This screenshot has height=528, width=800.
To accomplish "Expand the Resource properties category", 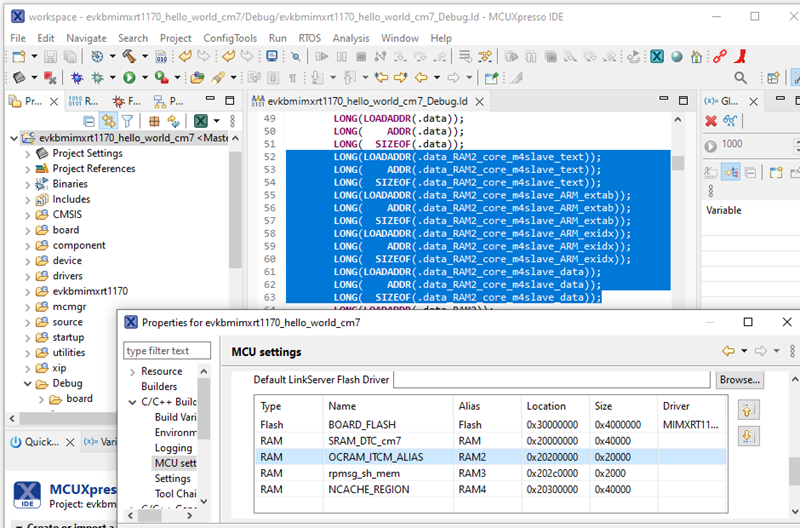I will pyautogui.click(x=133, y=372).
